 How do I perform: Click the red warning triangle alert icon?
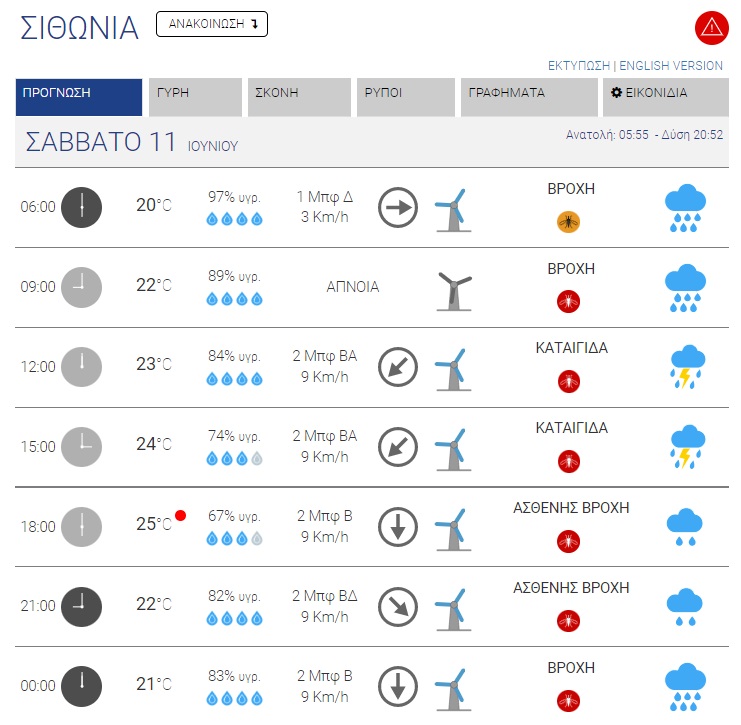point(710,27)
